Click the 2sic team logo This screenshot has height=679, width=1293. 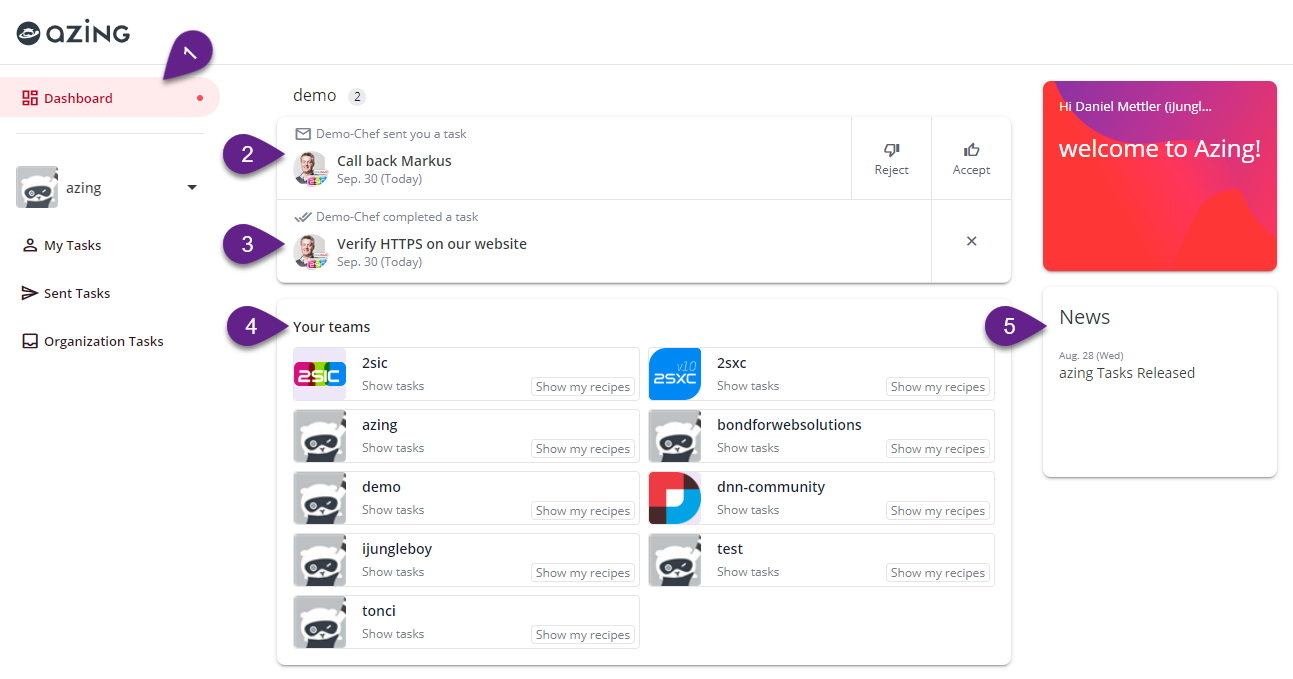pos(319,375)
